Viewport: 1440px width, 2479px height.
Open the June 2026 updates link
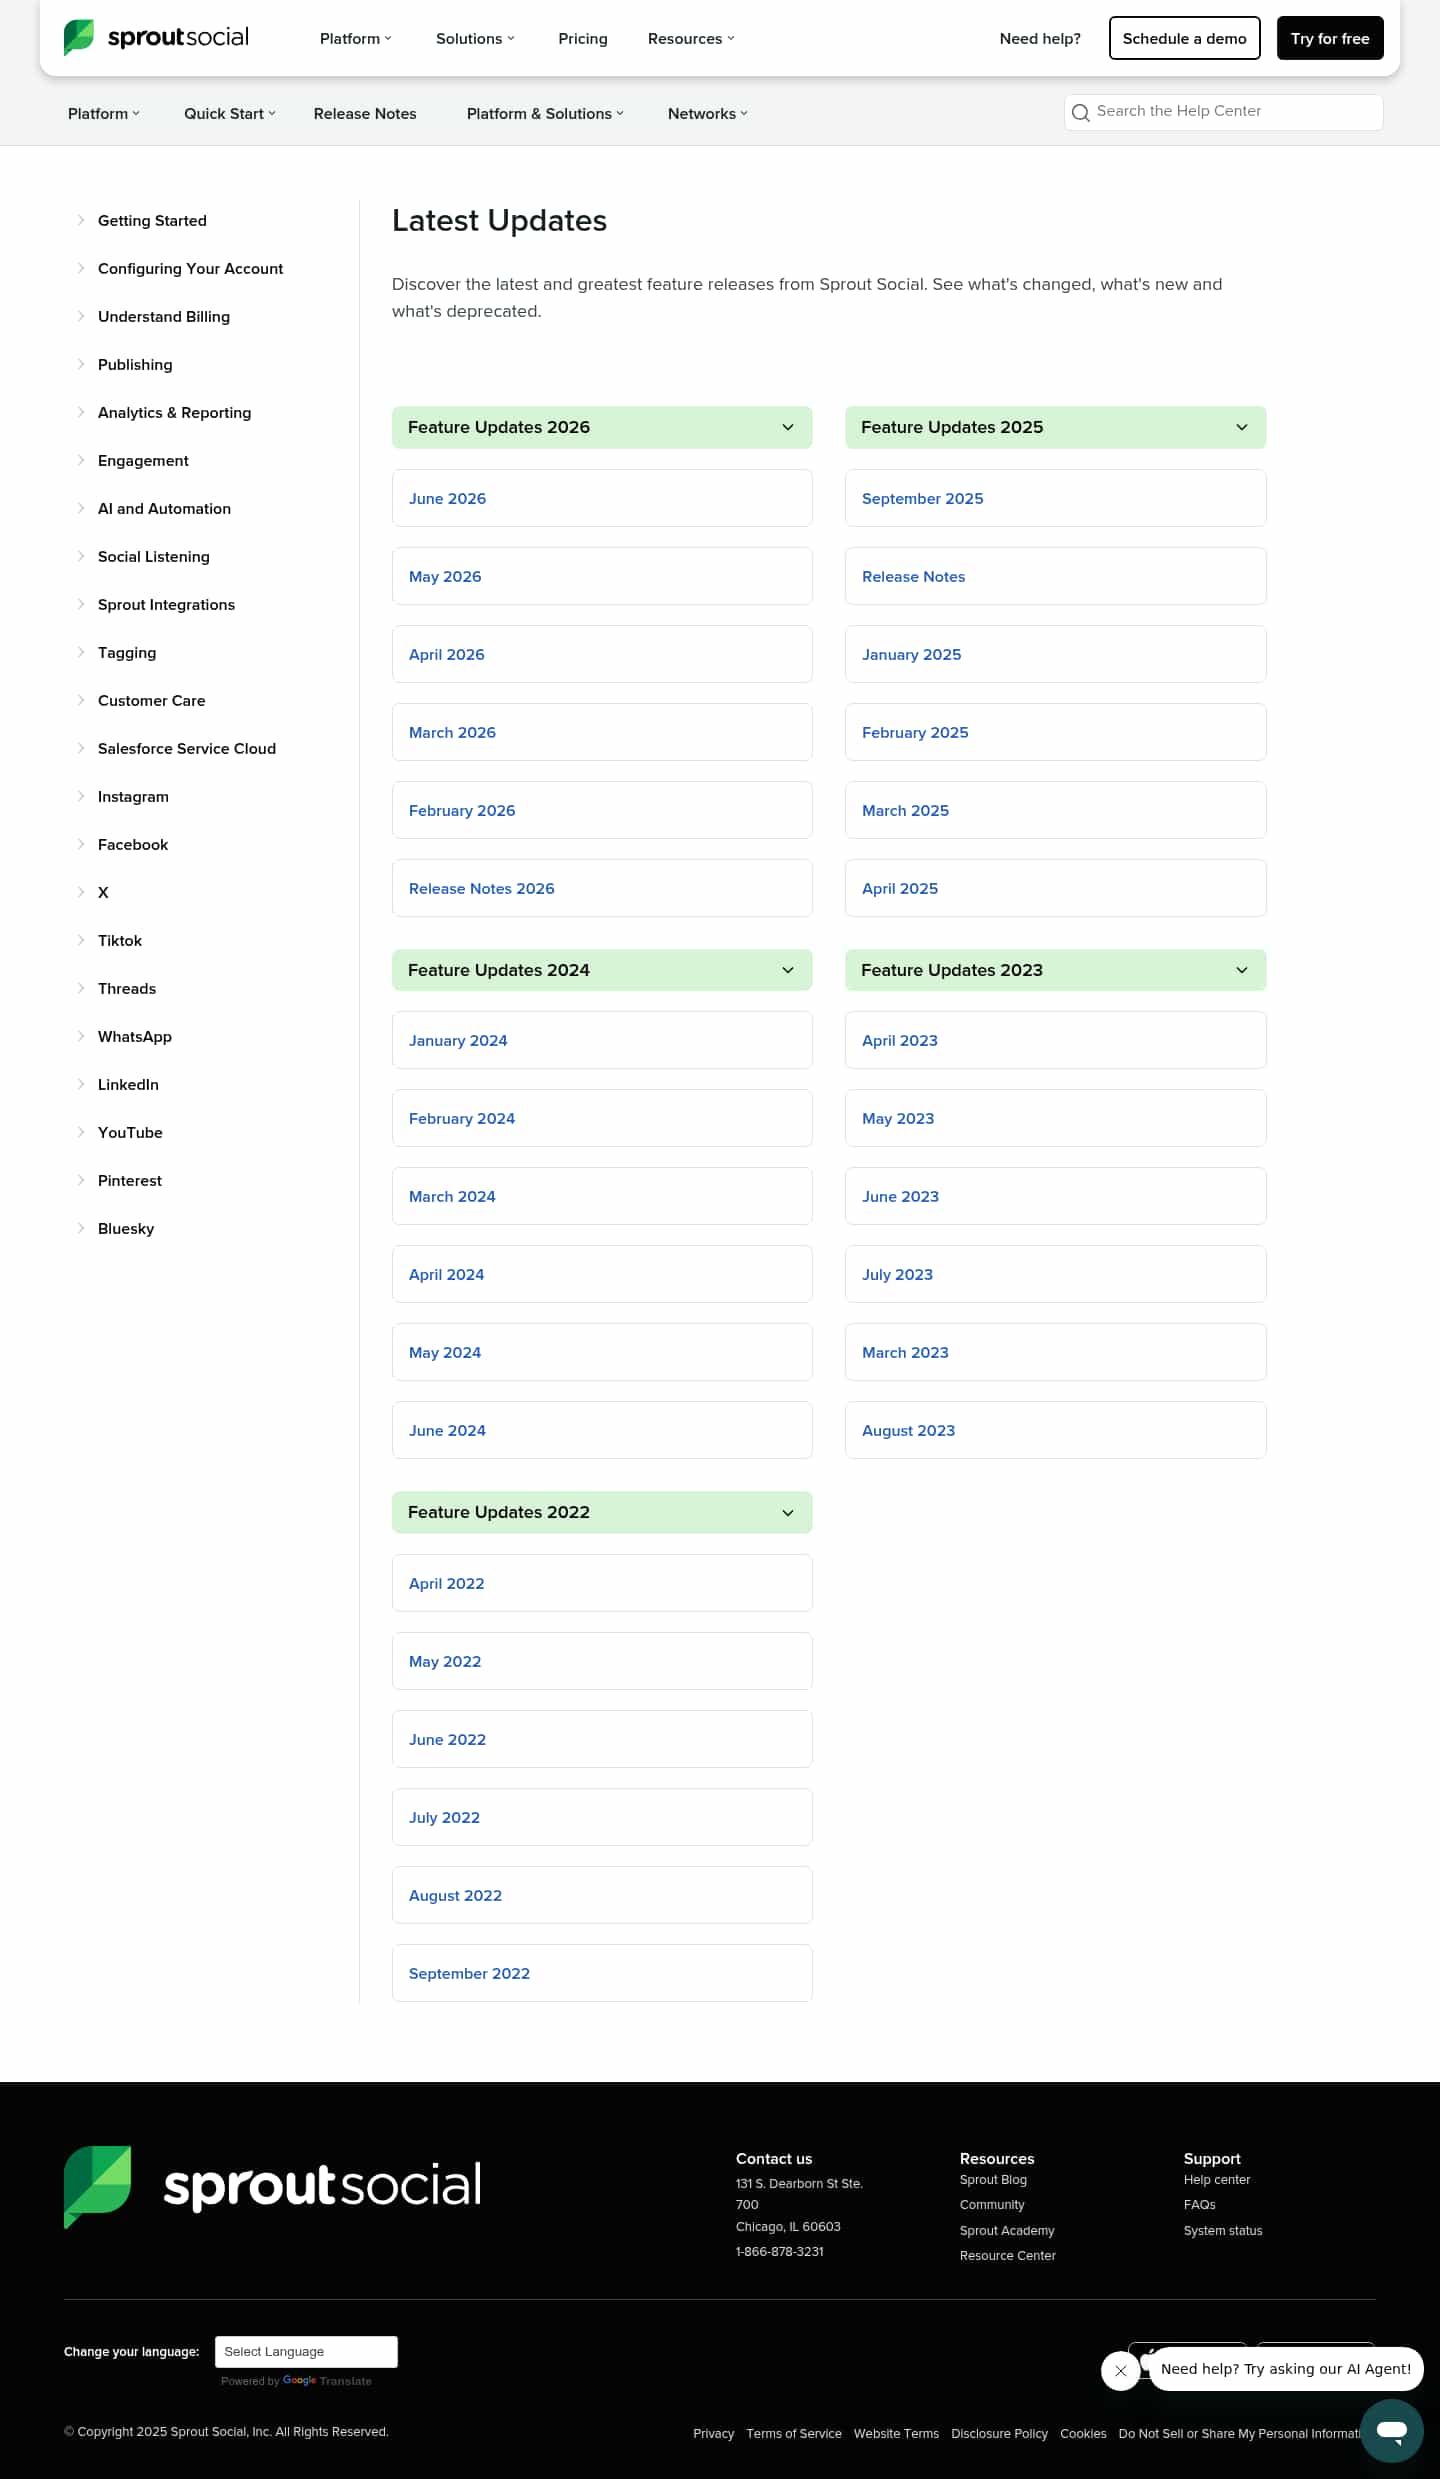click(x=602, y=498)
